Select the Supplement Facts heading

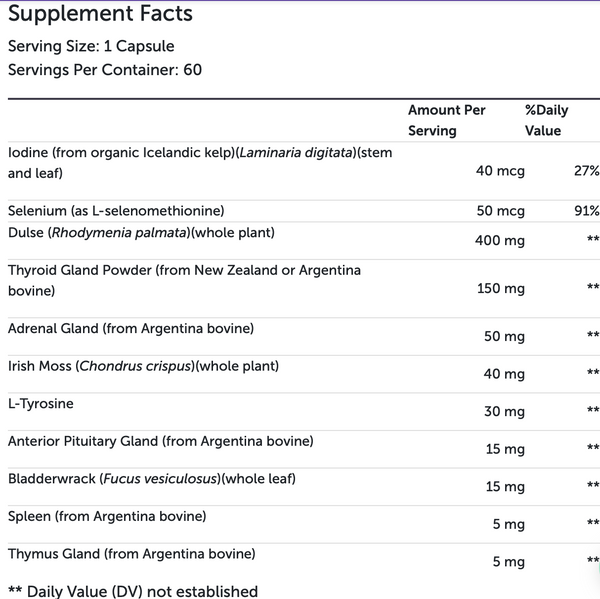coord(100,13)
